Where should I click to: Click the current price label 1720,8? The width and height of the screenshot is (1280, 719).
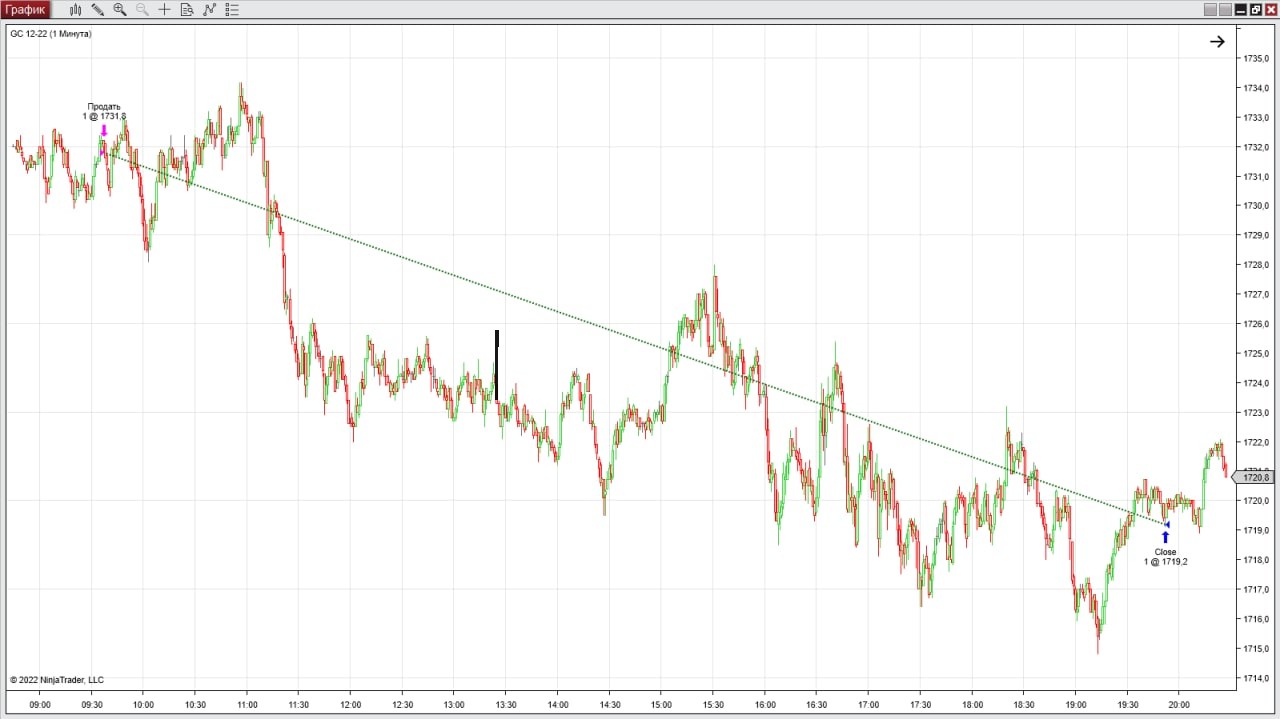coord(1255,477)
